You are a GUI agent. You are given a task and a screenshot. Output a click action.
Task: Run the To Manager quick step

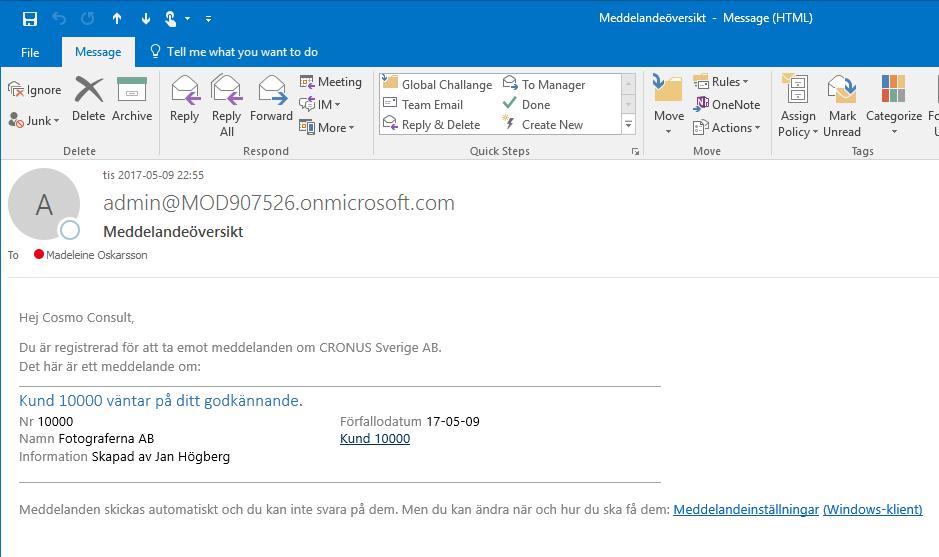(544, 84)
